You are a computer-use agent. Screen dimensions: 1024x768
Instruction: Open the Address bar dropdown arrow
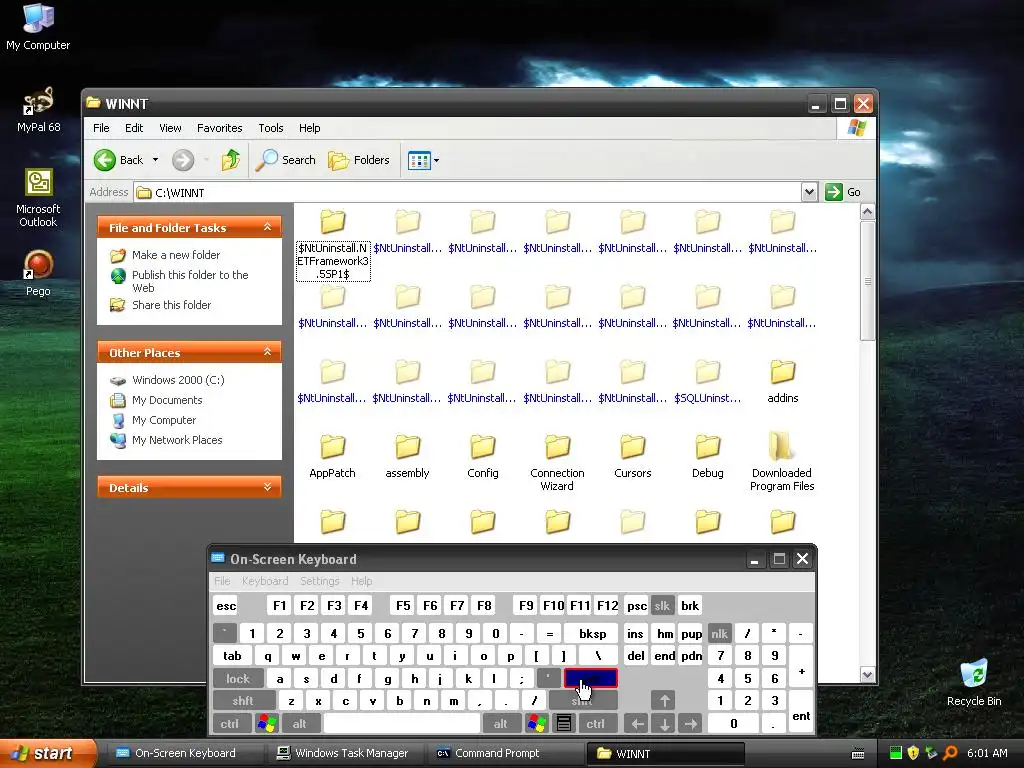pos(809,192)
